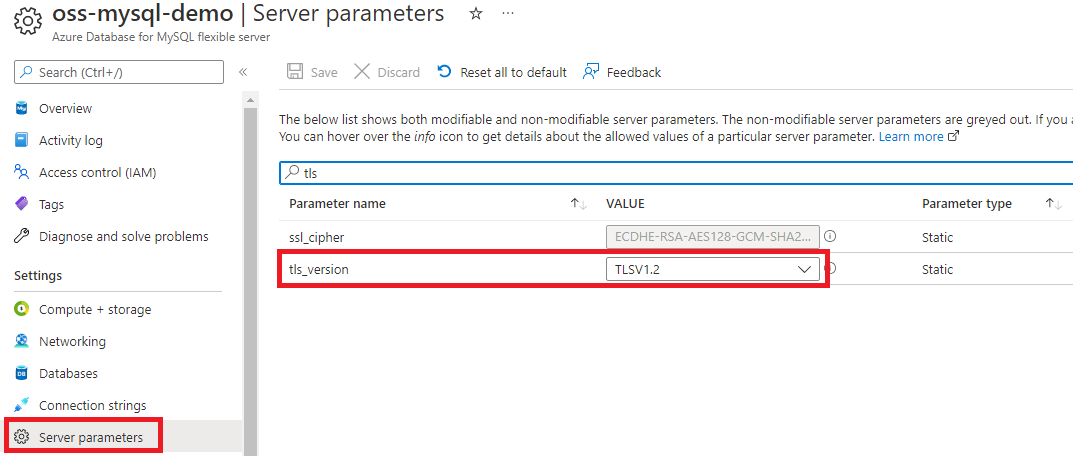This screenshot has width=1073, height=456.
Task: Click the info icon next to ssl_cipher
Action: (x=830, y=236)
